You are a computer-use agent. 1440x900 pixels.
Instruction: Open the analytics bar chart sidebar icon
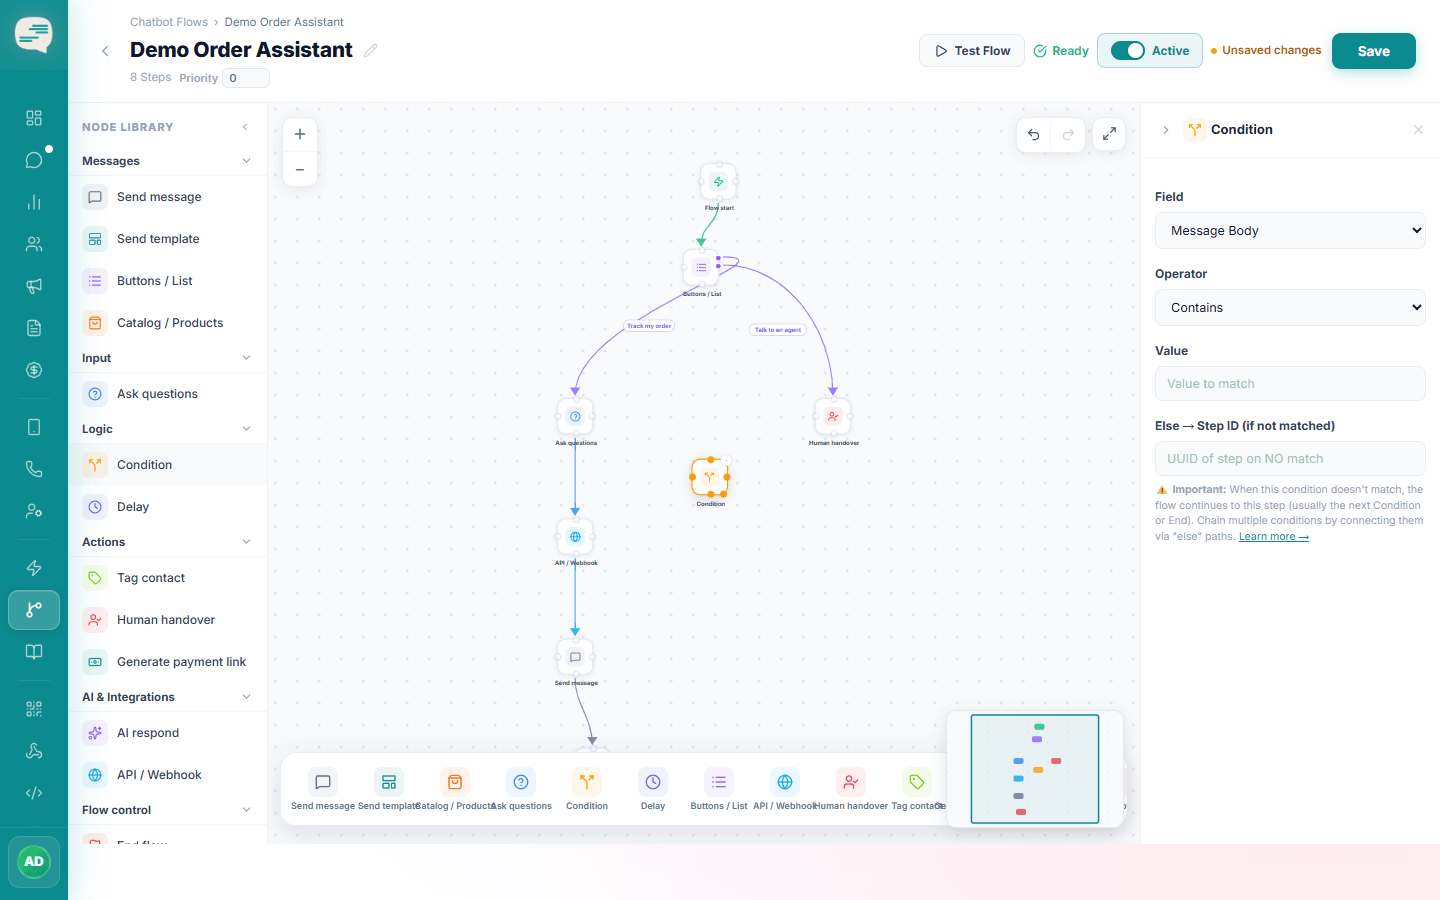click(x=34, y=202)
